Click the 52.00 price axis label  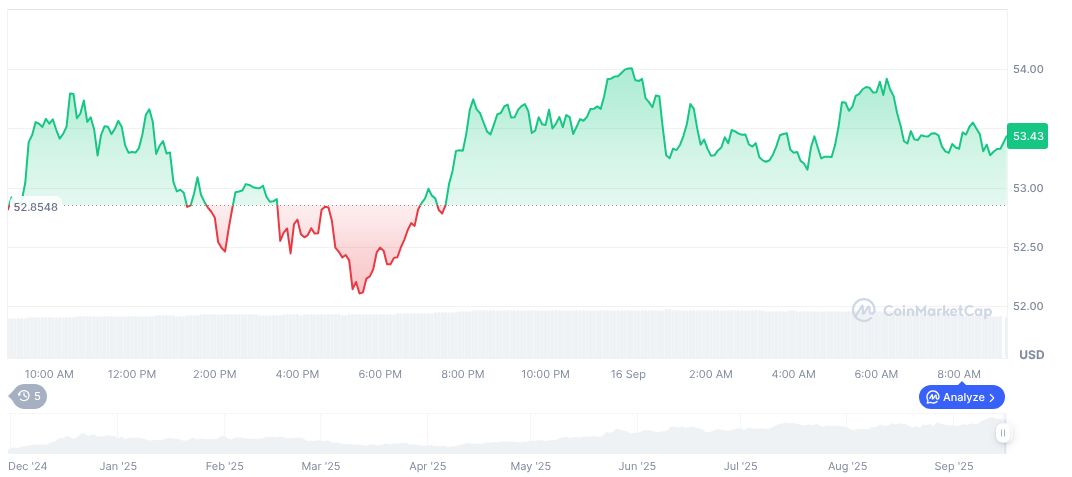point(1029,306)
